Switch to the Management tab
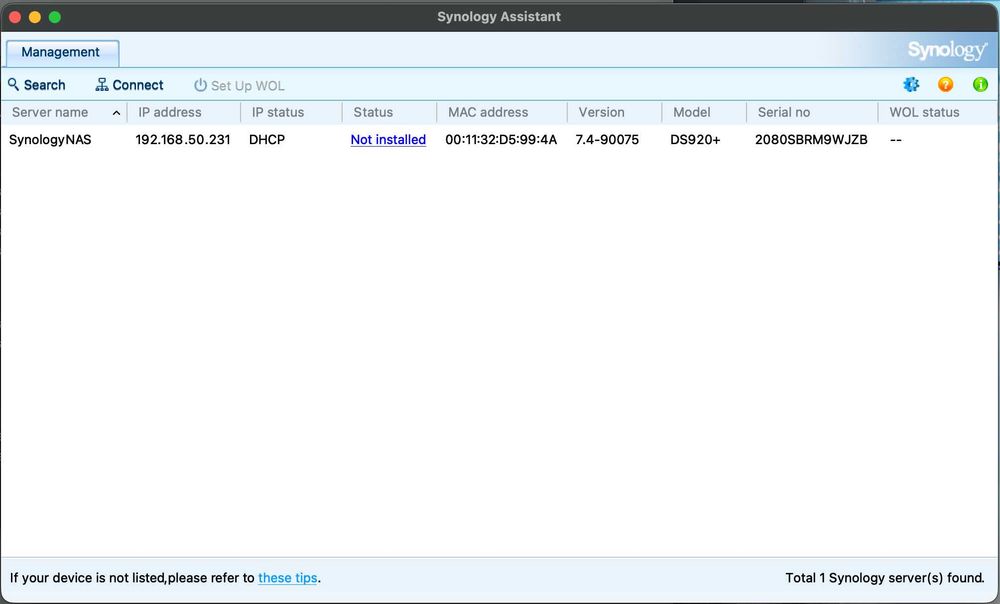 tap(61, 52)
